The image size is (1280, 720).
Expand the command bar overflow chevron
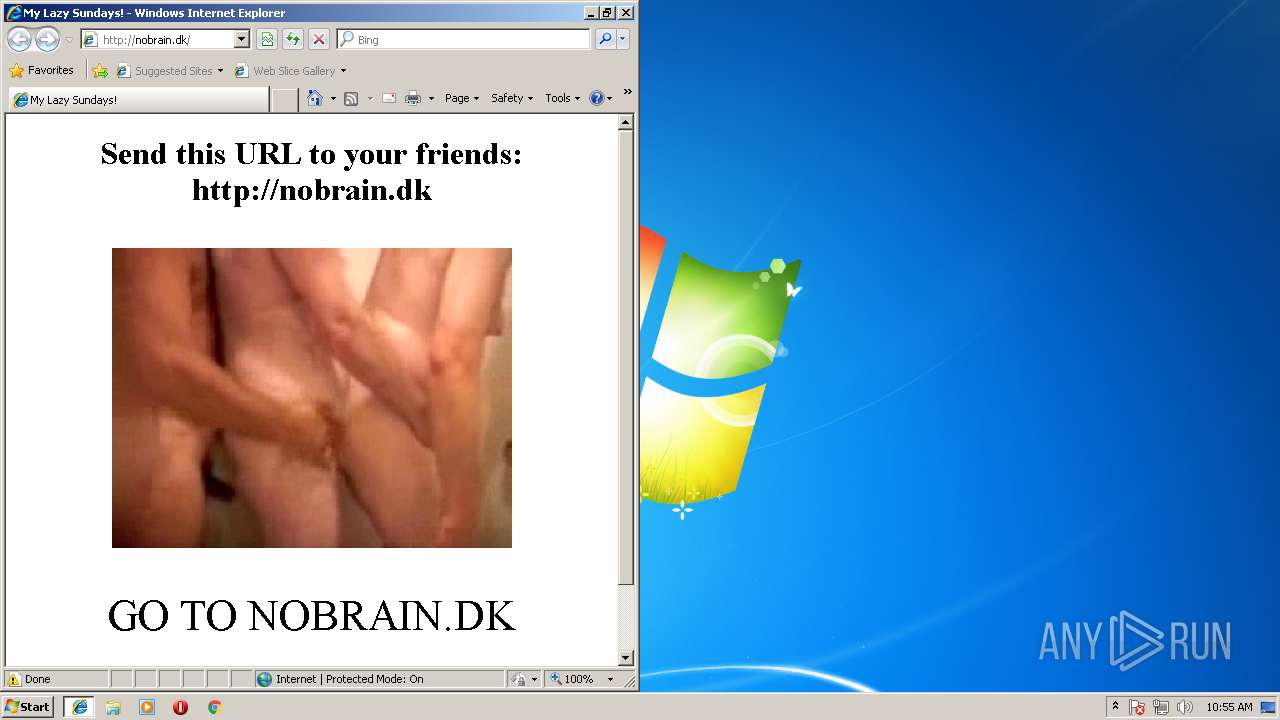click(x=628, y=92)
